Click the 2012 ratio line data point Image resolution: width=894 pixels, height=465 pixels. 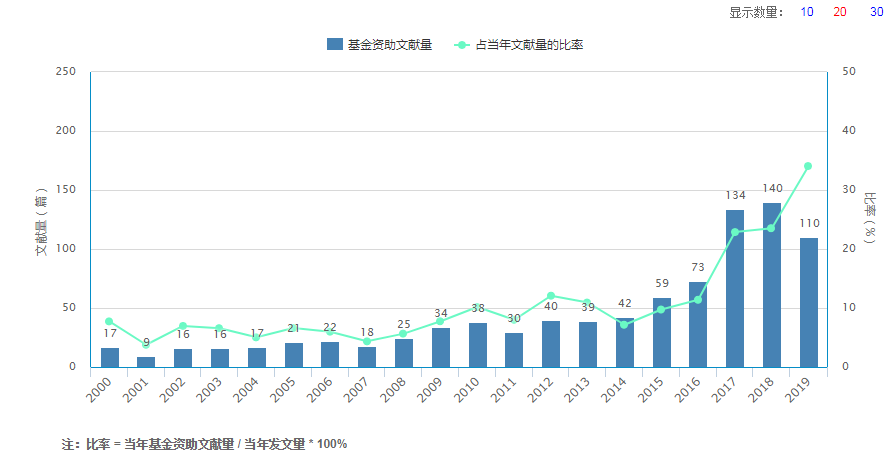(x=551, y=296)
